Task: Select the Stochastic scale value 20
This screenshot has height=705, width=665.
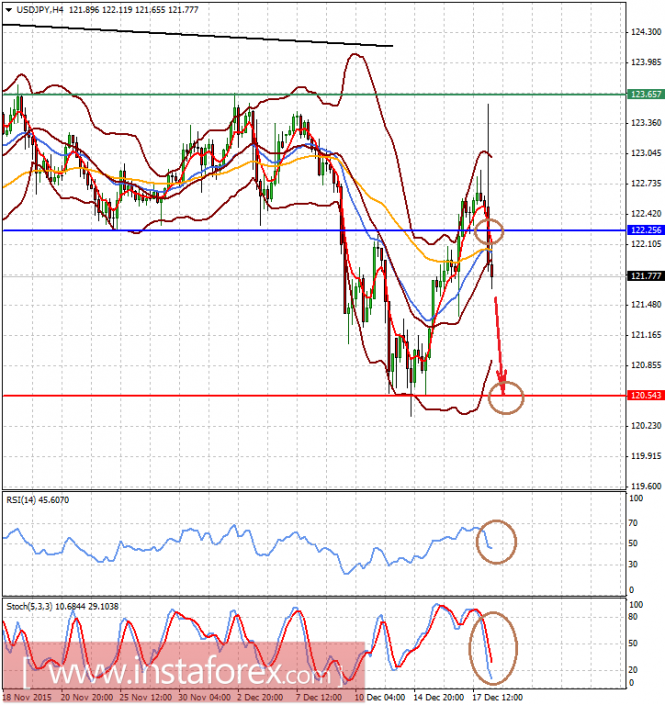Action: (x=633, y=670)
